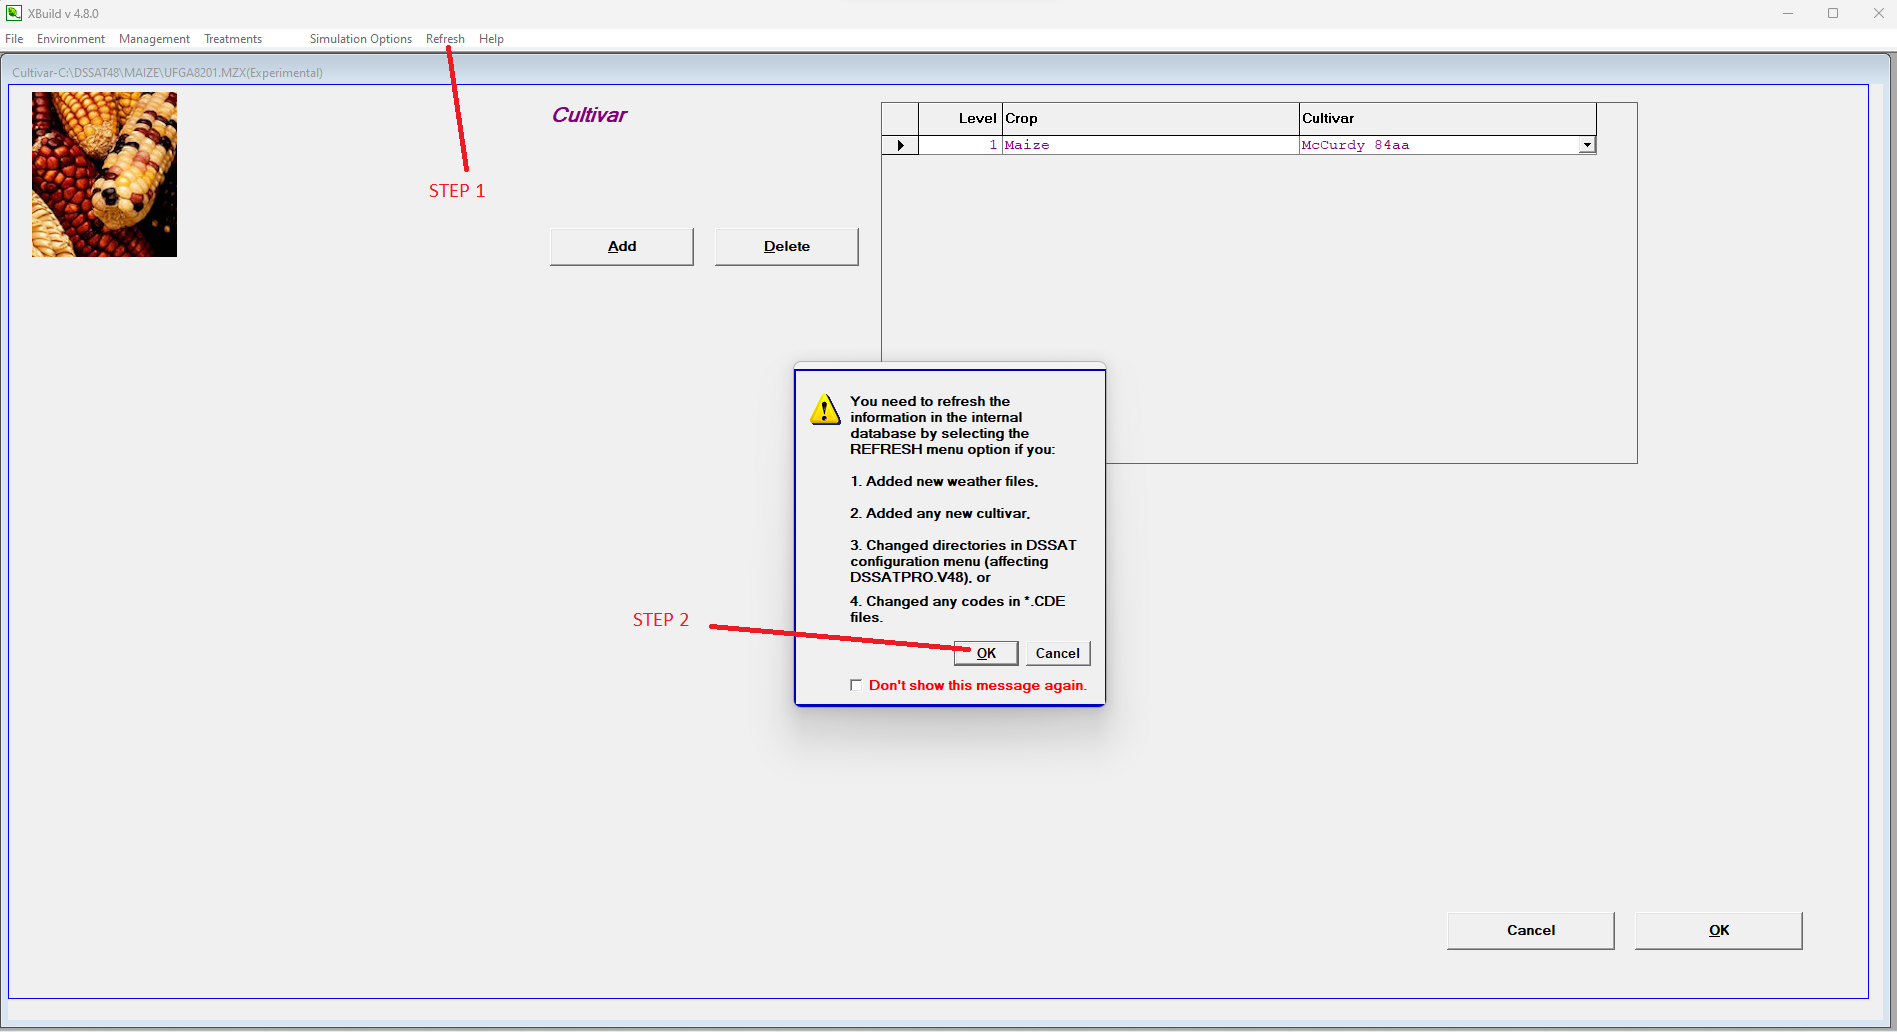The height and width of the screenshot is (1032, 1897).
Task: Expand the McCurdy 84aa cultivar dropdown
Action: point(1587,145)
